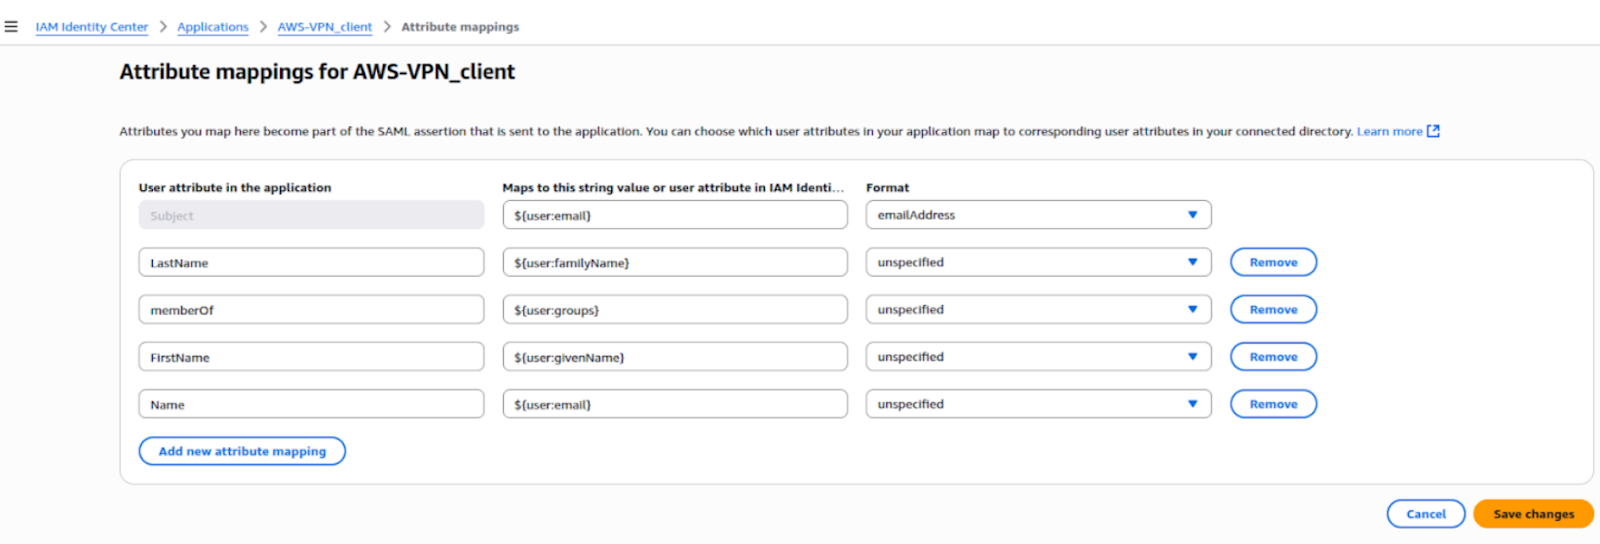Open the emailAddress format dropdown
Image resolution: width=1600 pixels, height=544 pixels.
(x=1038, y=215)
